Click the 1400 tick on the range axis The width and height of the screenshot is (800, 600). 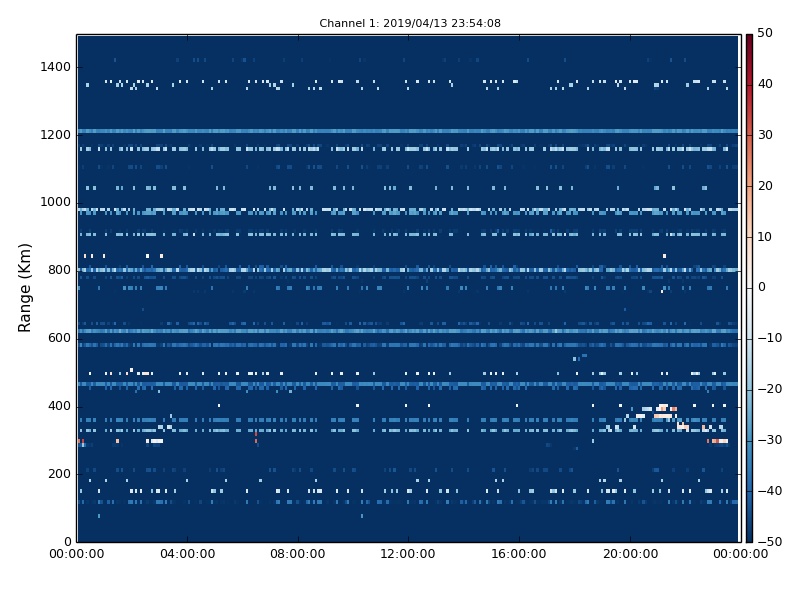pos(55,67)
